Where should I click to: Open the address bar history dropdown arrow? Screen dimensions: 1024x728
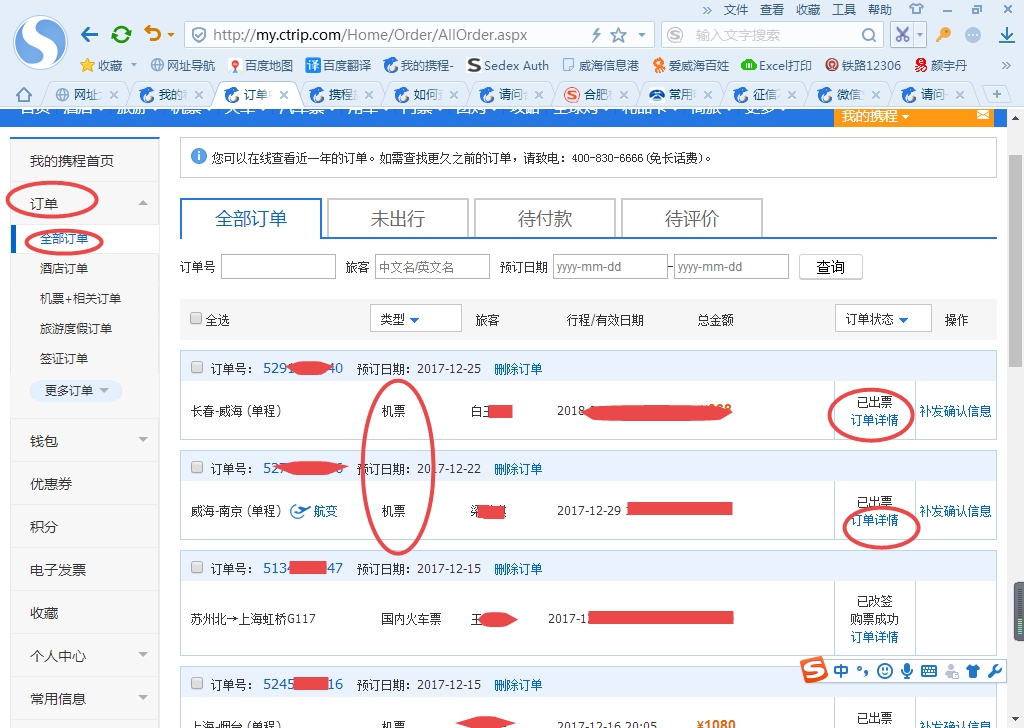tap(641, 35)
